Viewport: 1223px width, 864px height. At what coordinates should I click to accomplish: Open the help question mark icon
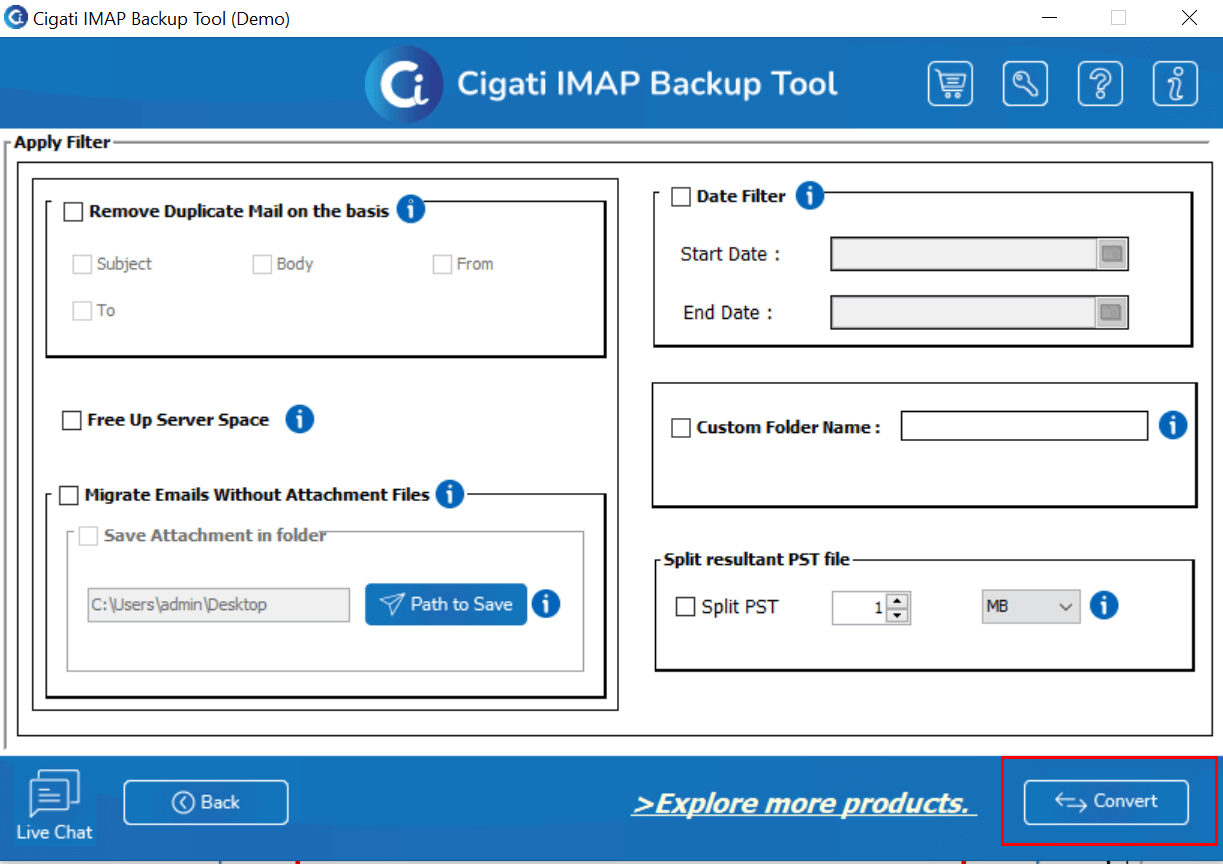coord(1100,83)
